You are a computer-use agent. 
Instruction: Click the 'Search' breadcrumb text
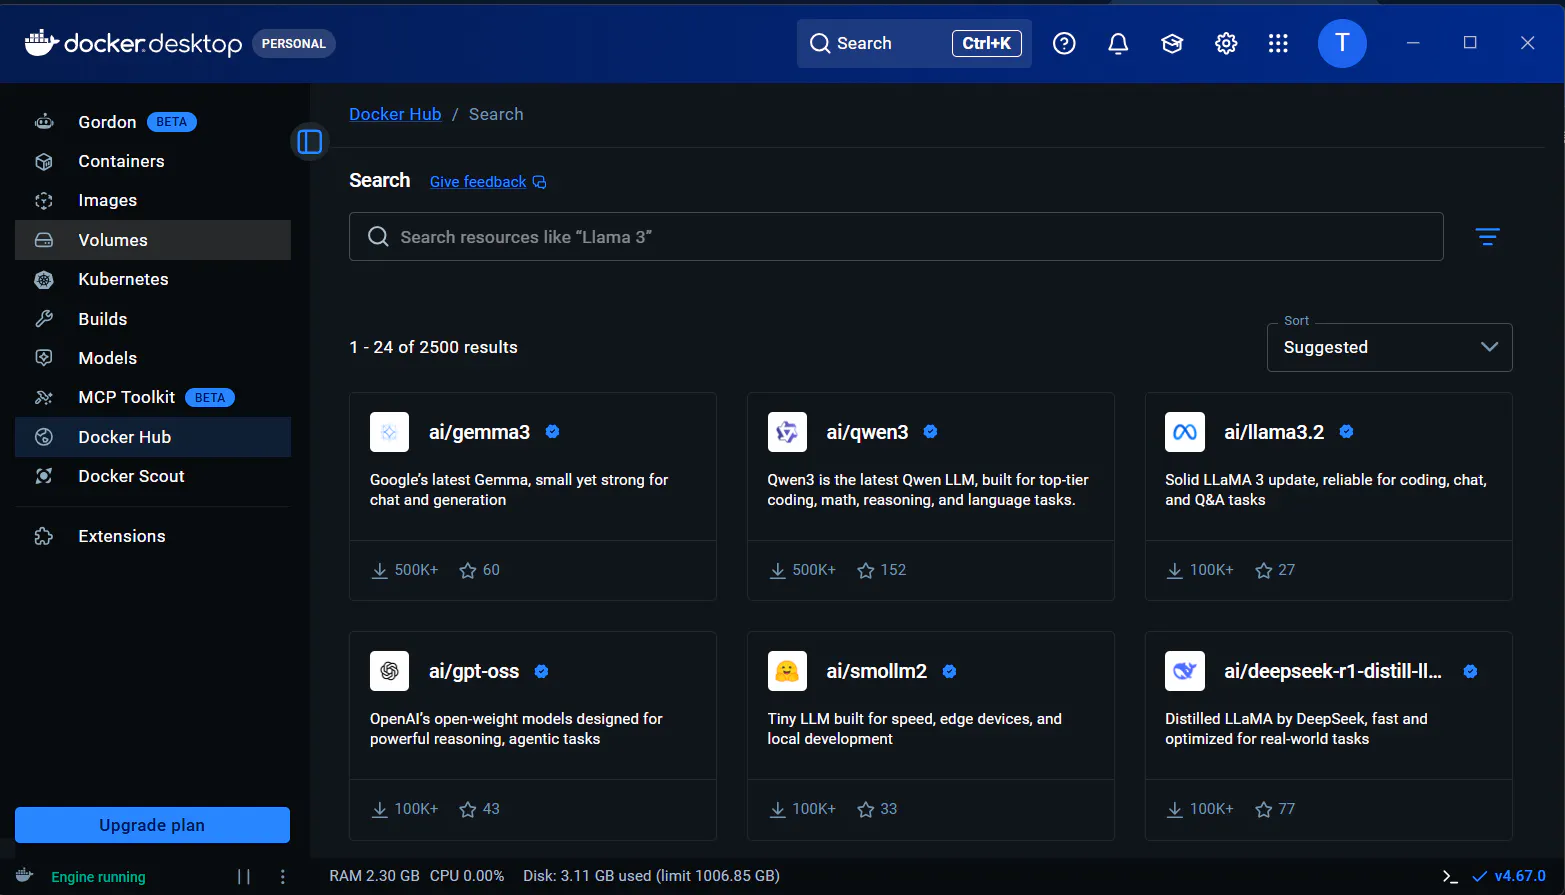click(x=496, y=114)
